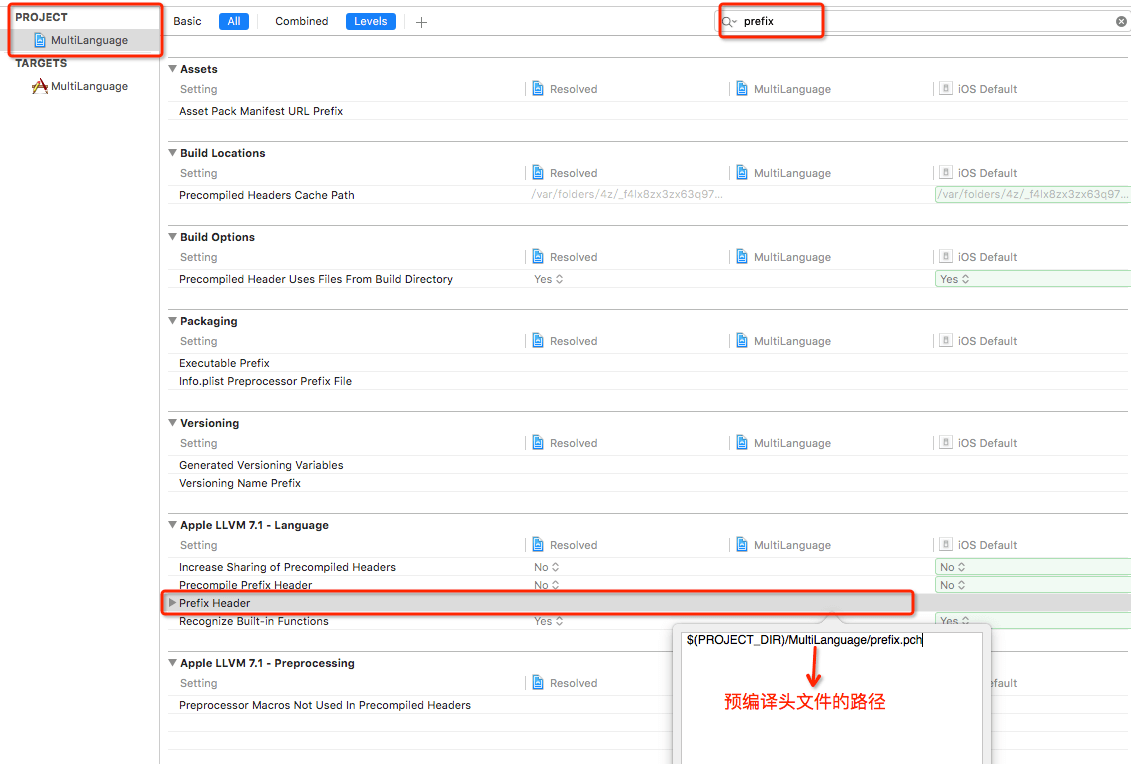This screenshot has width=1131, height=764.
Task: Click MultiLanguage column icon under Build Locations
Action: pos(742,173)
